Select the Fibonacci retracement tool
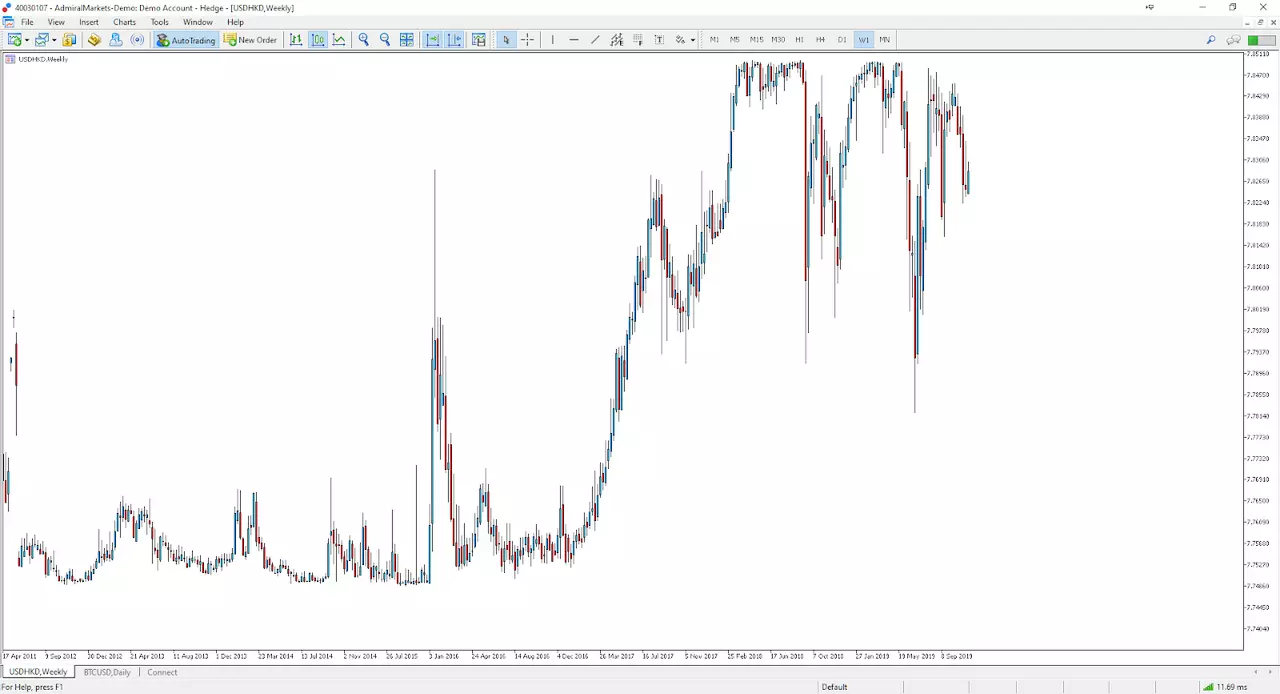Screen dimensions: 1280x694 pyautogui.click(x=638, y=40)
